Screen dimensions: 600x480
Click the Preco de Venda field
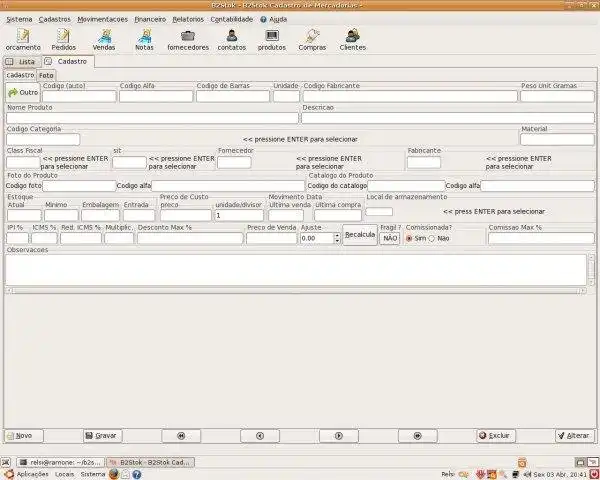tap(271, 238)
